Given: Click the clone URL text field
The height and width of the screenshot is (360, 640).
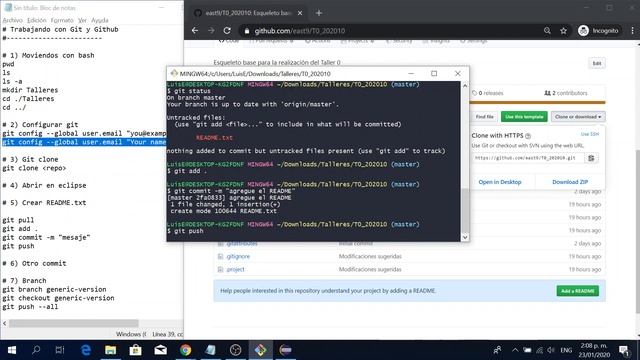Looking at the screenshot, I should (x=528, y=158).
